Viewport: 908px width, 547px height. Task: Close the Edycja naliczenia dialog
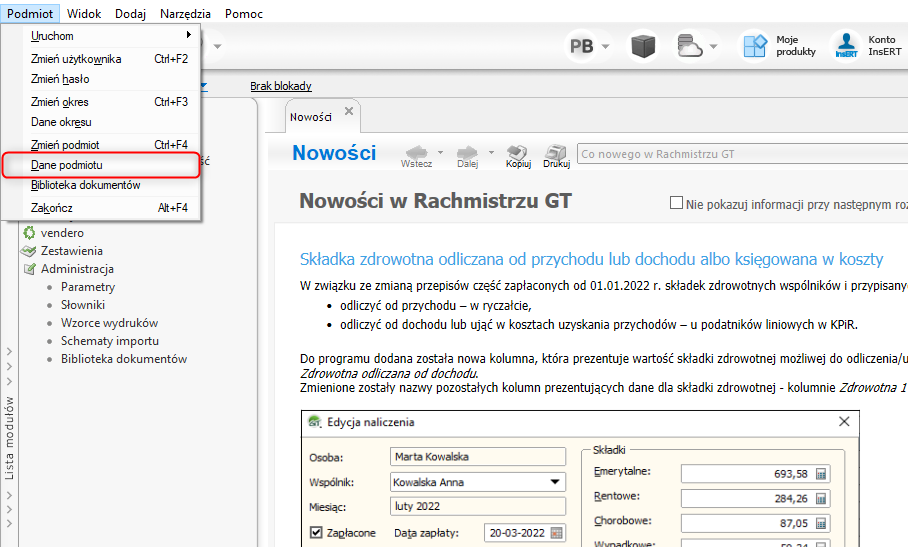pos(844,421)
